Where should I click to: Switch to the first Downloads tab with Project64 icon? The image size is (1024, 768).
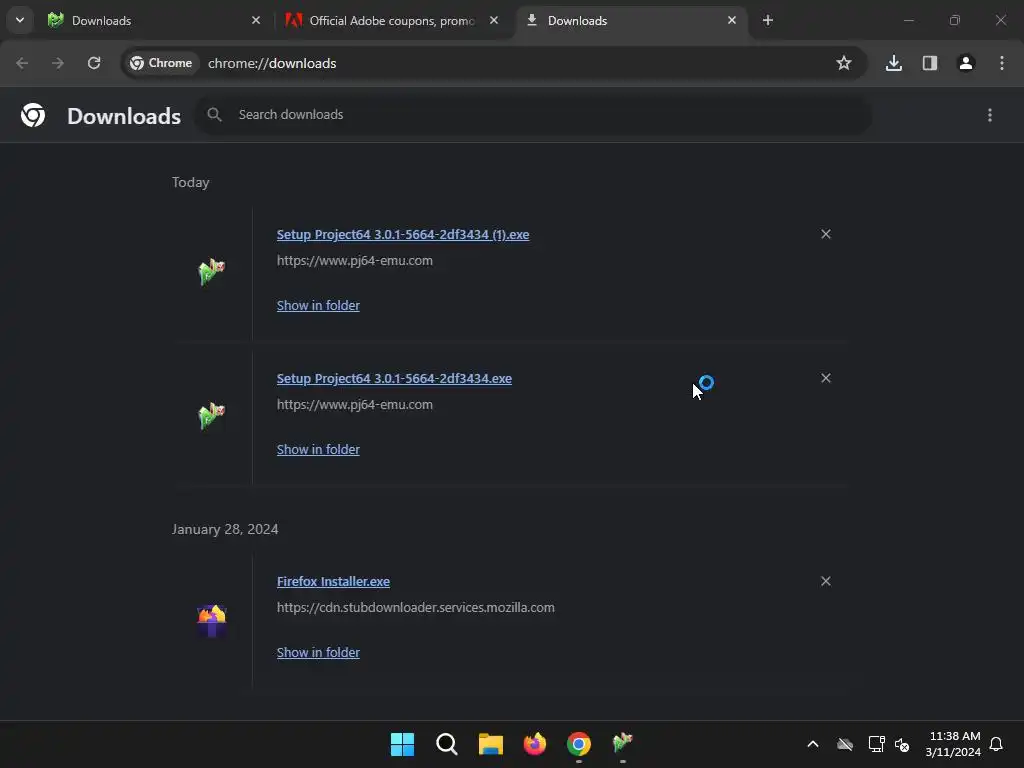tap(154, 20)
